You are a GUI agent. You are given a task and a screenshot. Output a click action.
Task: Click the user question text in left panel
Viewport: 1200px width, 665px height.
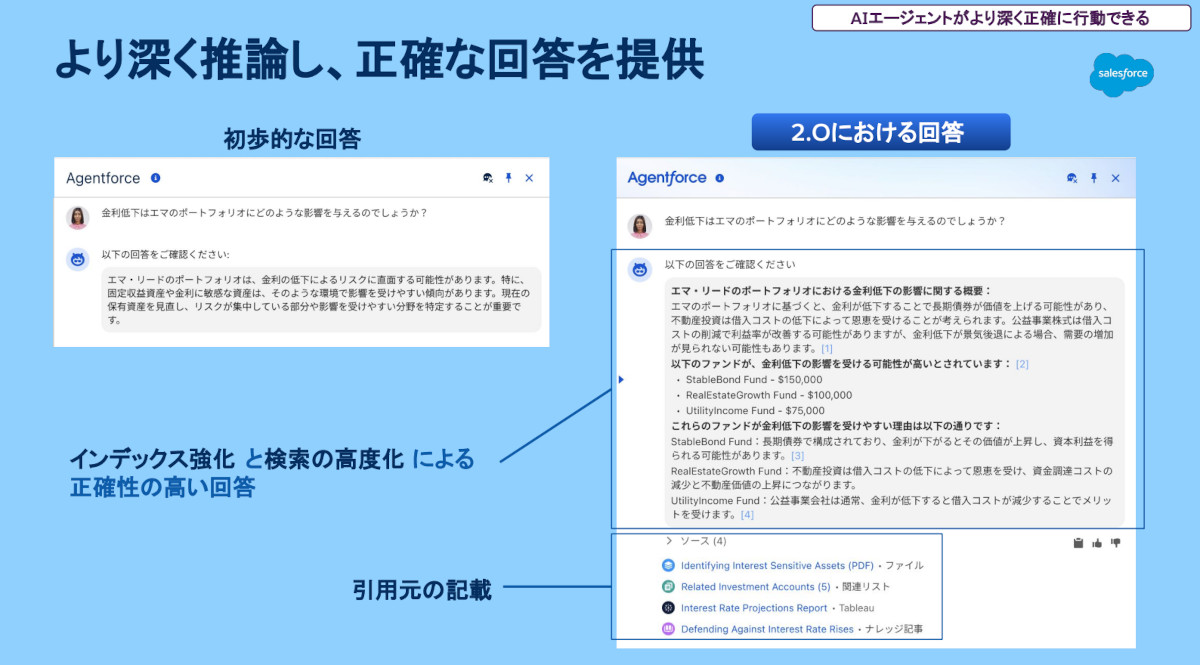pos(265,213)
